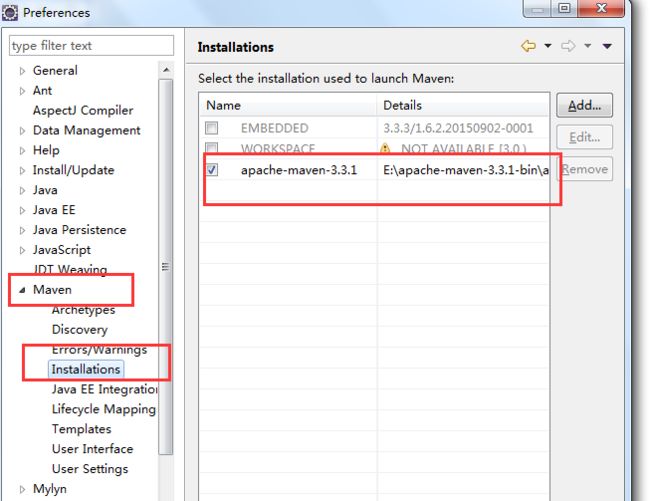Image resolution: width=650 pixels, height=501 pixels.
Task: Click the Edit... button
Action: (x=584, y=137)
